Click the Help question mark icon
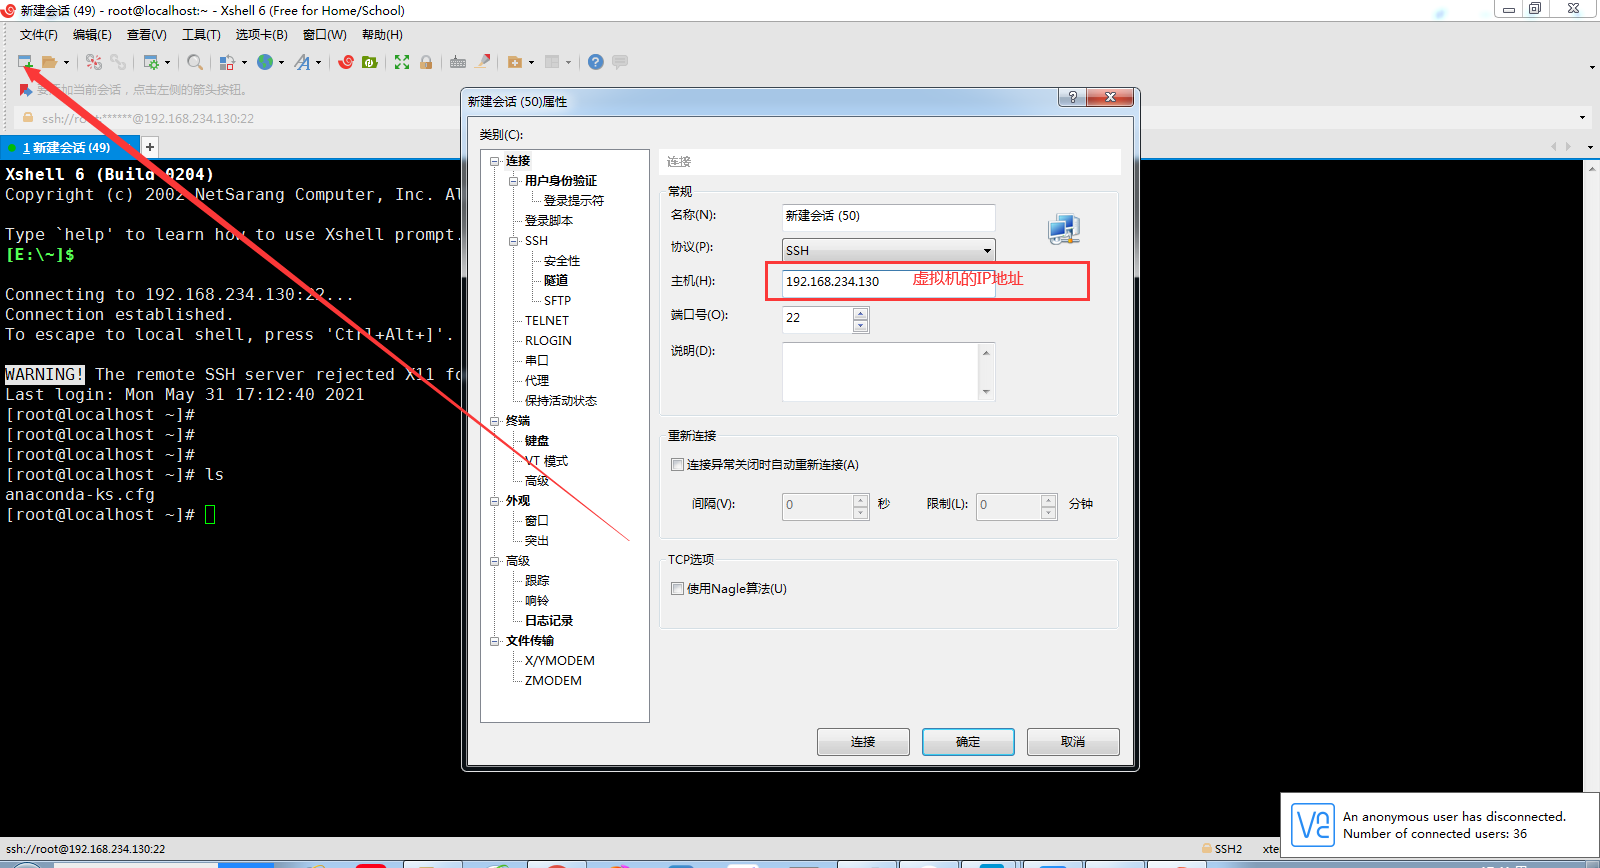The image size is (1600, 868). (x=596, y=62)
